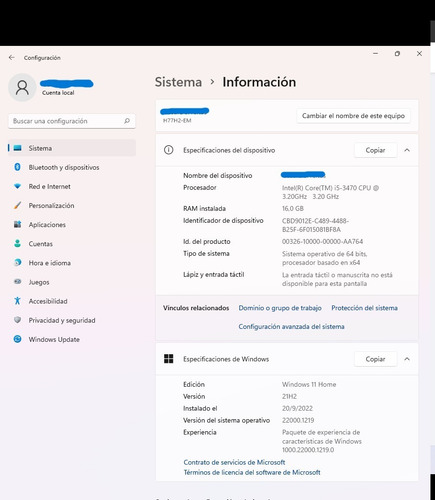Open Red e Internet settings

(72, 186)
